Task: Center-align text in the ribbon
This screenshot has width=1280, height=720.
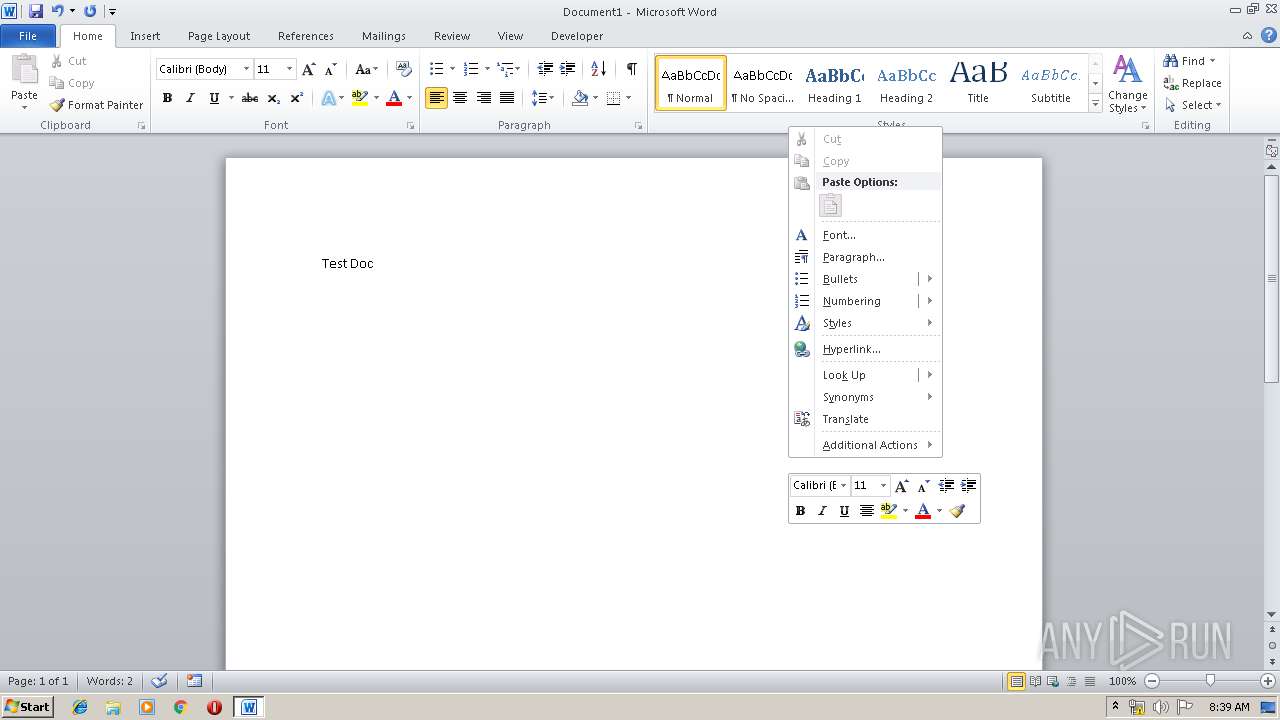Action: coord(460,98)
